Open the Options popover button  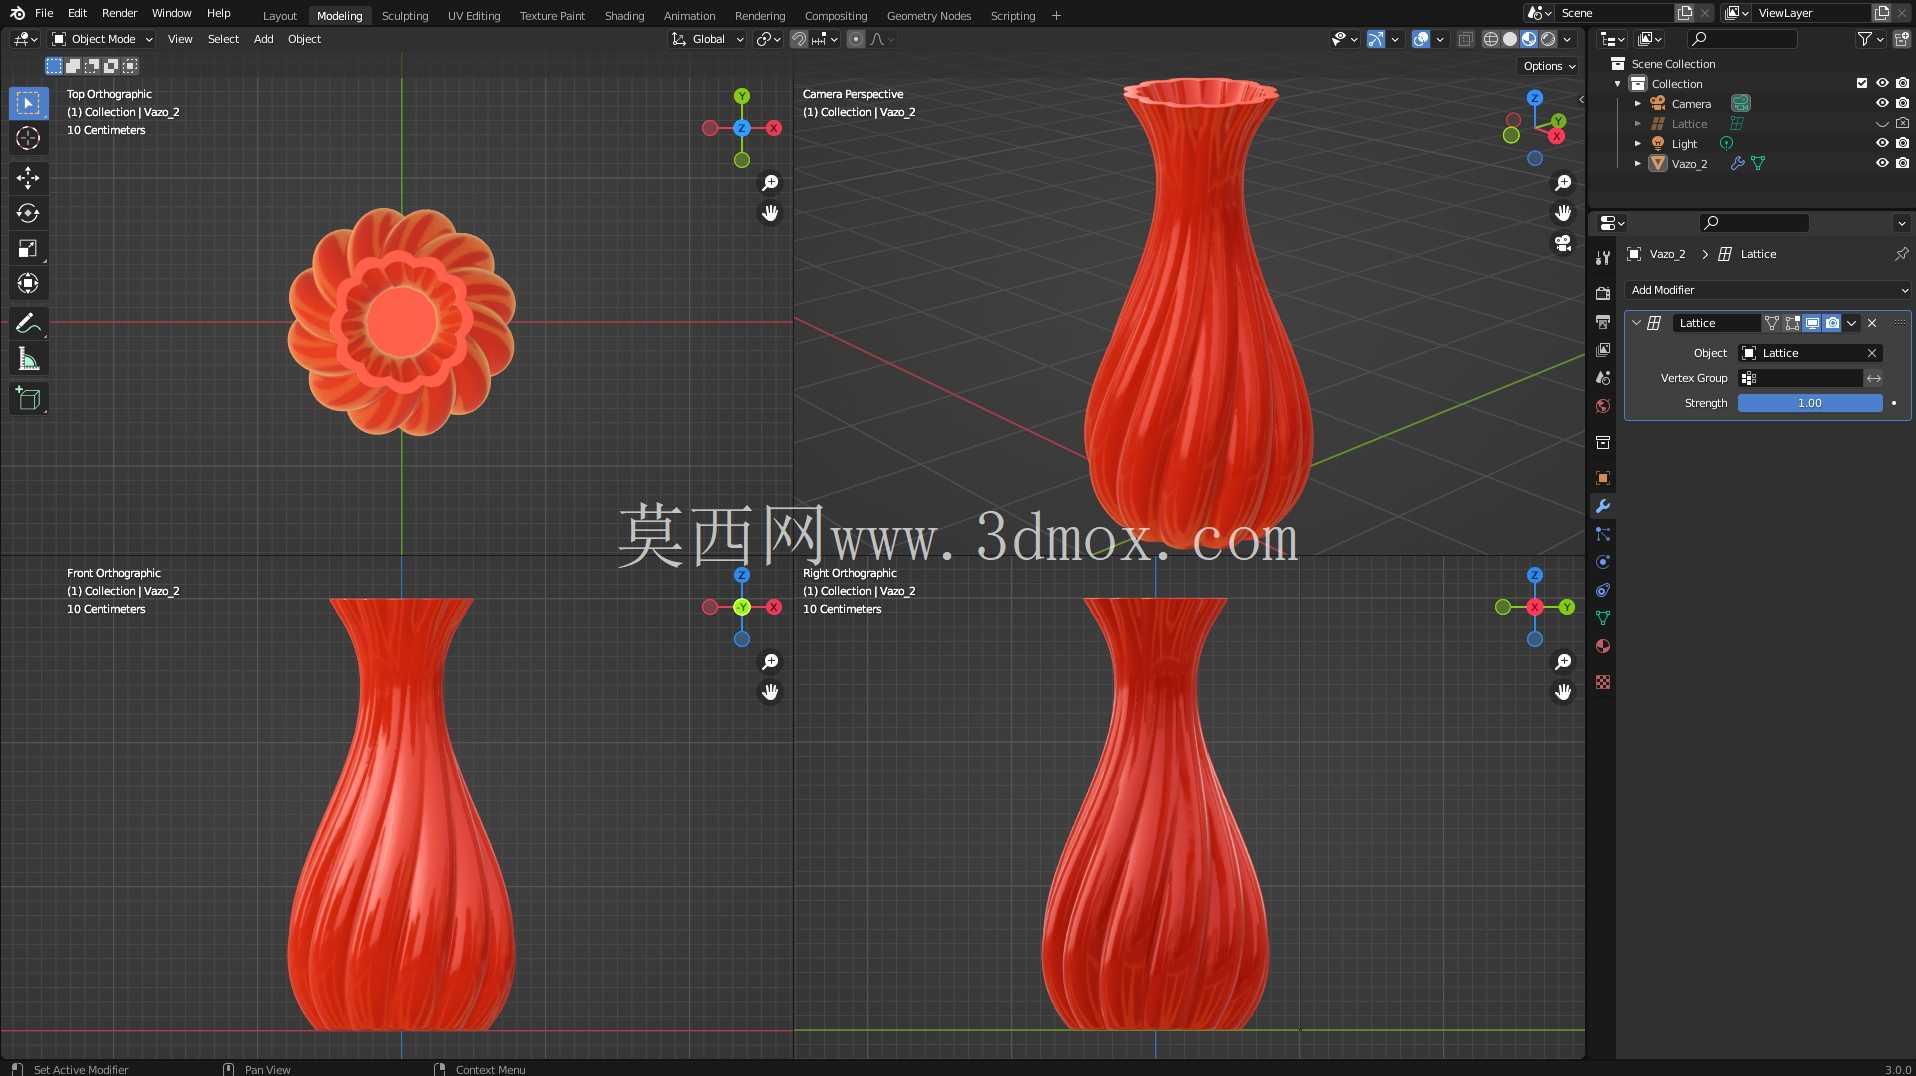1549,66
